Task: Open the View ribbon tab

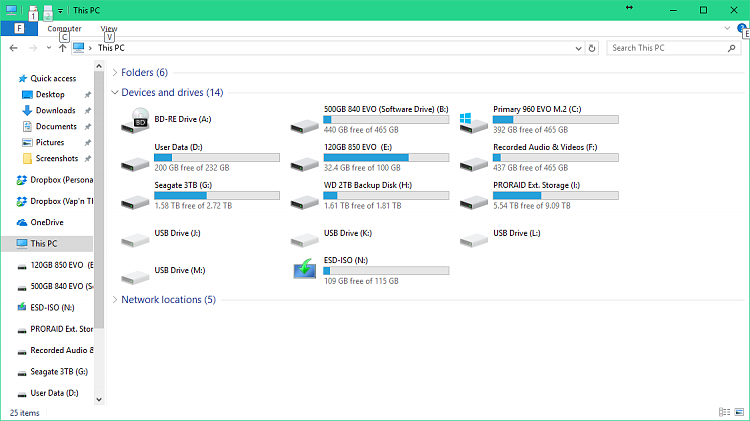Action: pos(109,29)
